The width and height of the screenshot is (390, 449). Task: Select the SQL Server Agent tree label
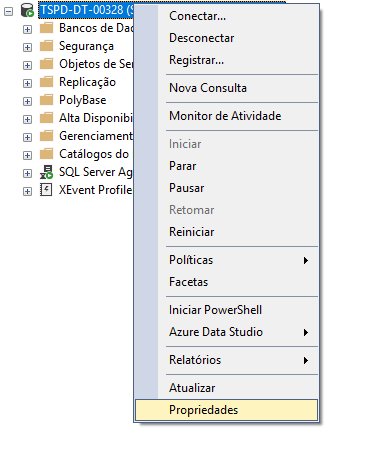click(96, 172)
